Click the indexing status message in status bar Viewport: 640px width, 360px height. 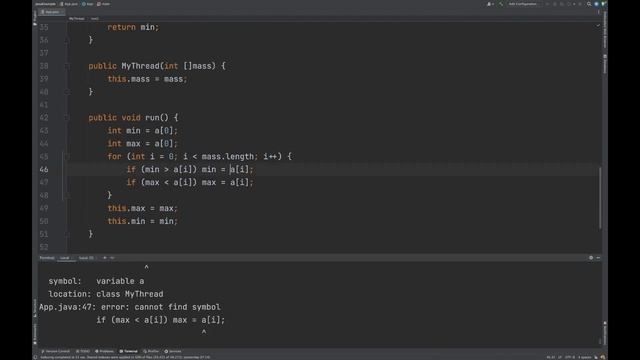(125, 357)
